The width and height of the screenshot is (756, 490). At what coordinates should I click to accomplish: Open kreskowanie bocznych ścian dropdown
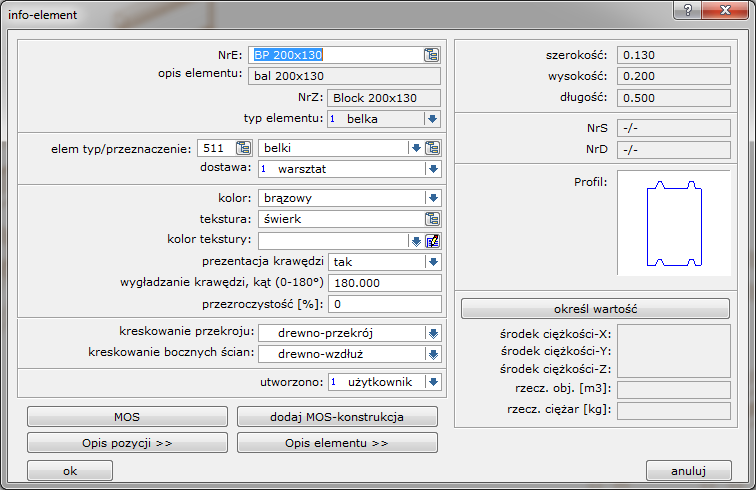tap(432, 353)
